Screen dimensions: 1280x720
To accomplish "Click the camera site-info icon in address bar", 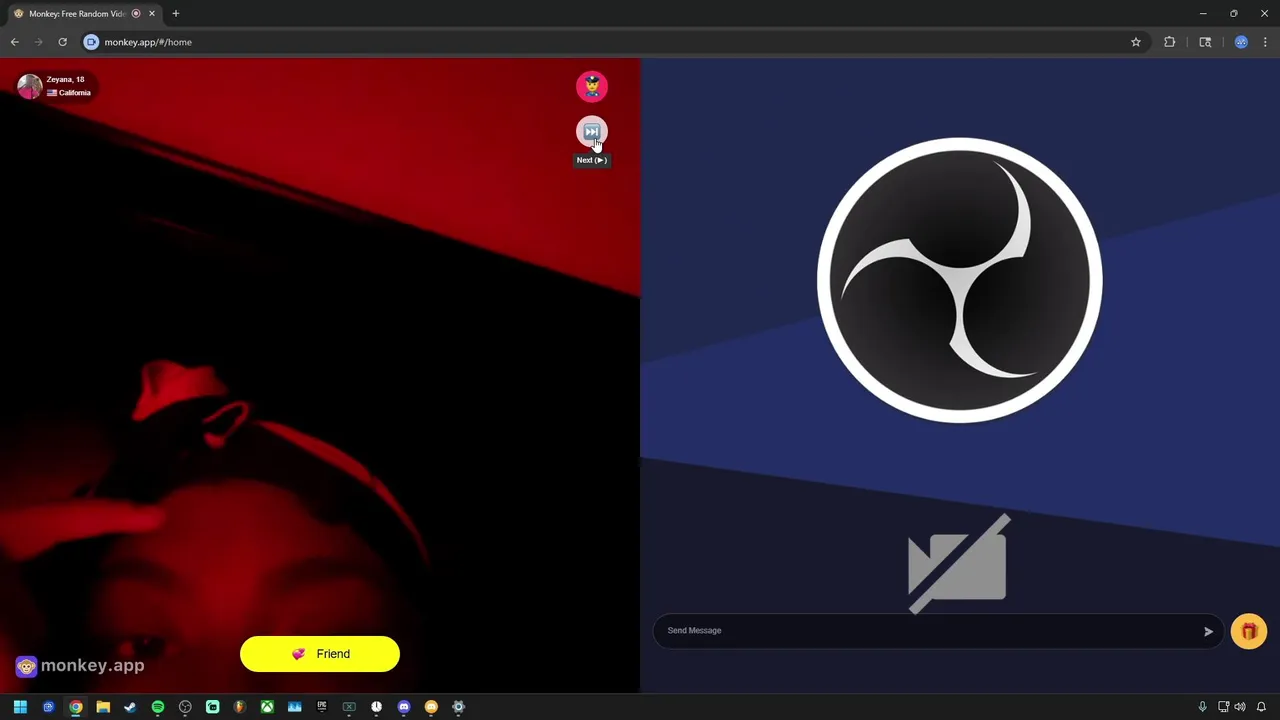I will 91,42.
